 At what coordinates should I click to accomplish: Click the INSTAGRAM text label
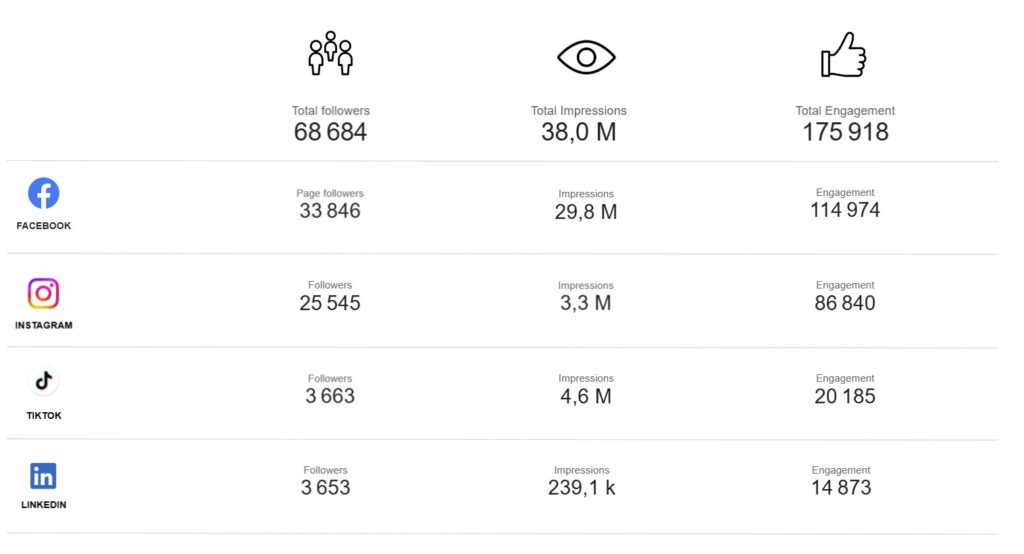click(44, 325)
